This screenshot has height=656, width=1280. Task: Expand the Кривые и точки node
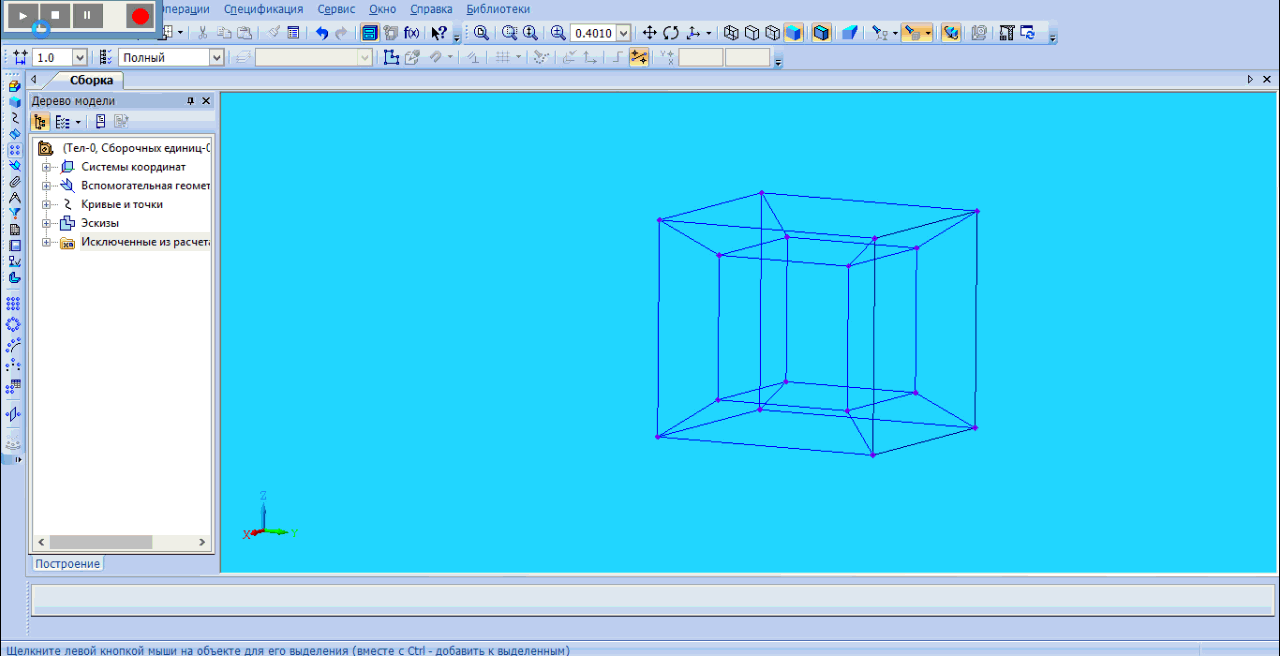click(46, 204)
